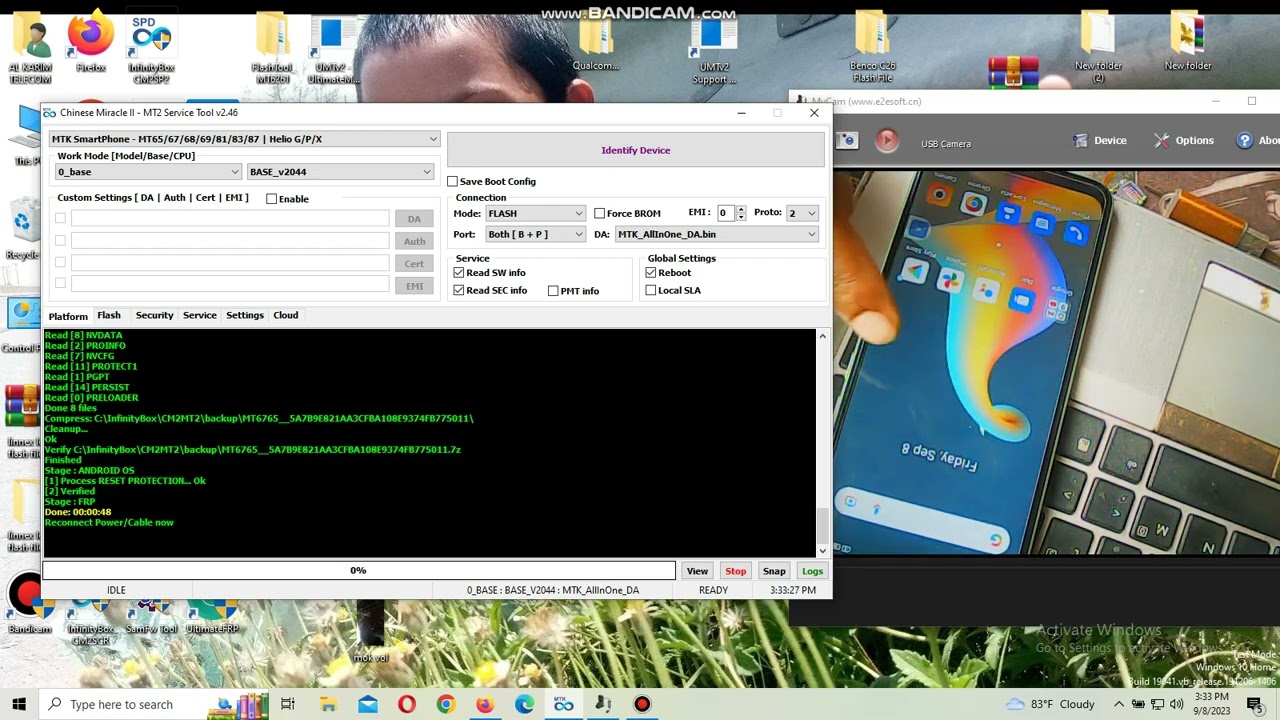Open UMTv2 Support desktop shortcut

713,48
